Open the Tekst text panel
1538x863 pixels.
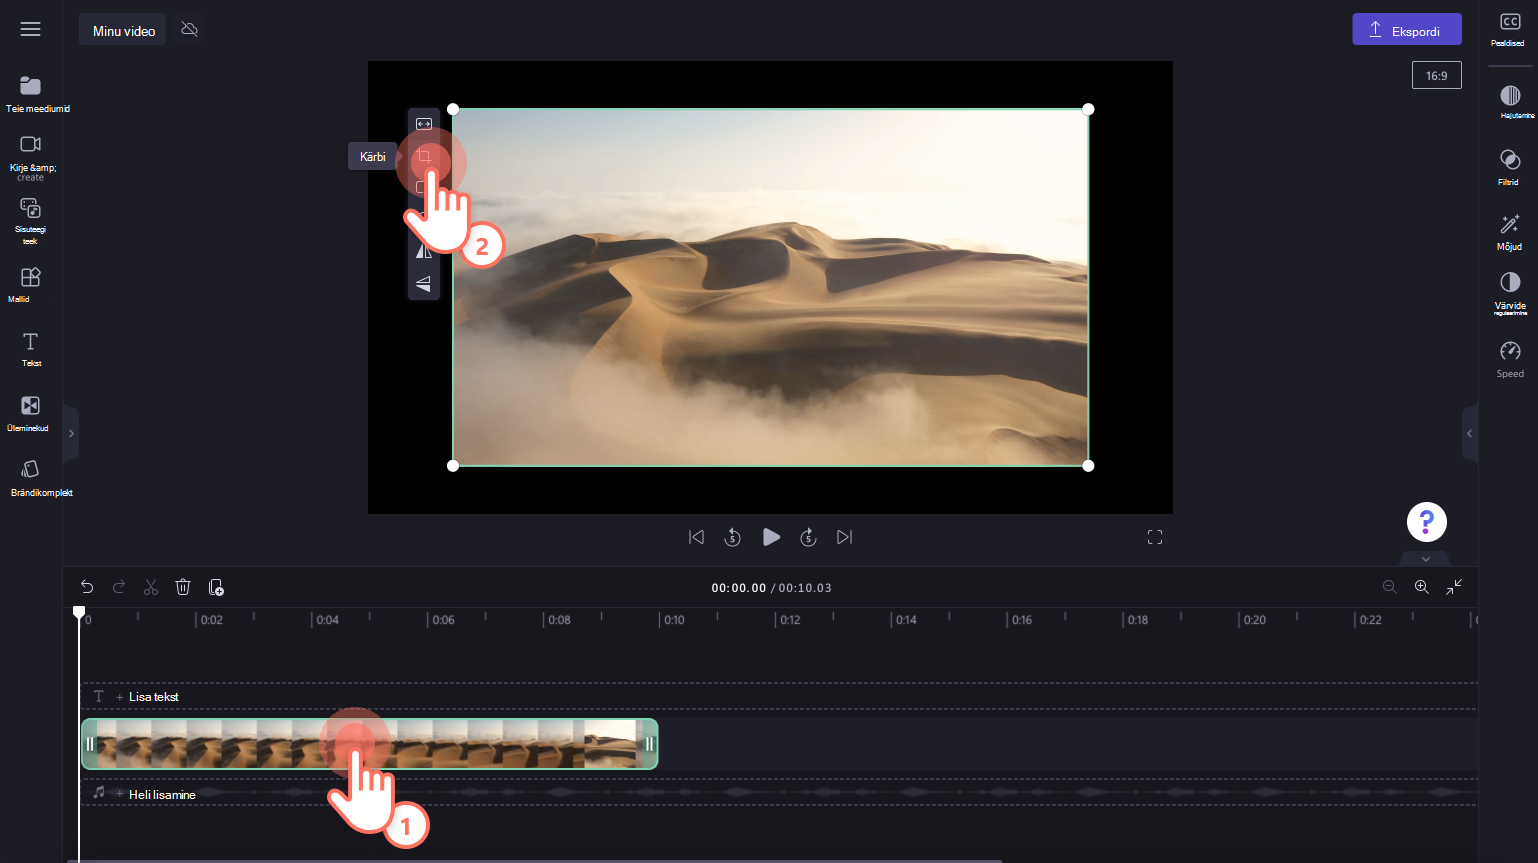pyautogui.click(x=31, y=349)
